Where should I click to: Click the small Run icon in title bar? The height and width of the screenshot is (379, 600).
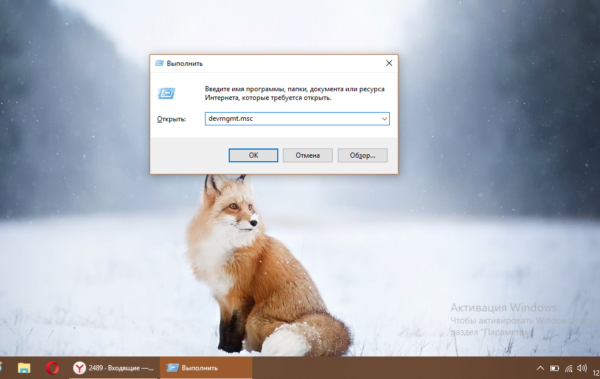click(x=159, y=63)
